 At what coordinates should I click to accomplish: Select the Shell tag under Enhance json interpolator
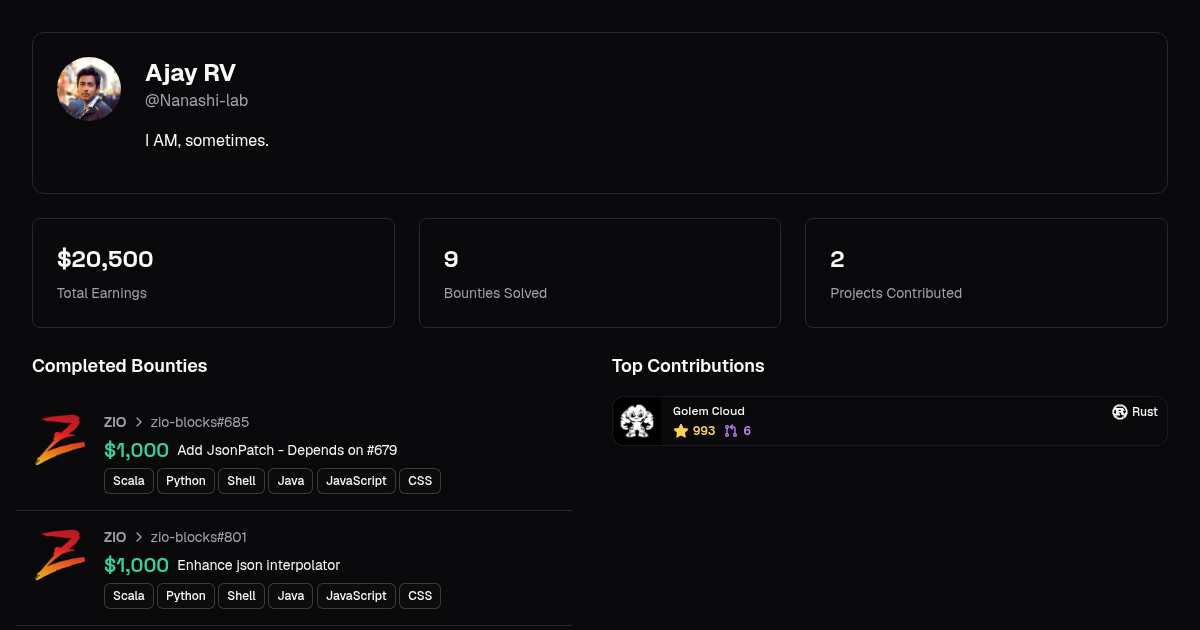click(x=242, y=596)
